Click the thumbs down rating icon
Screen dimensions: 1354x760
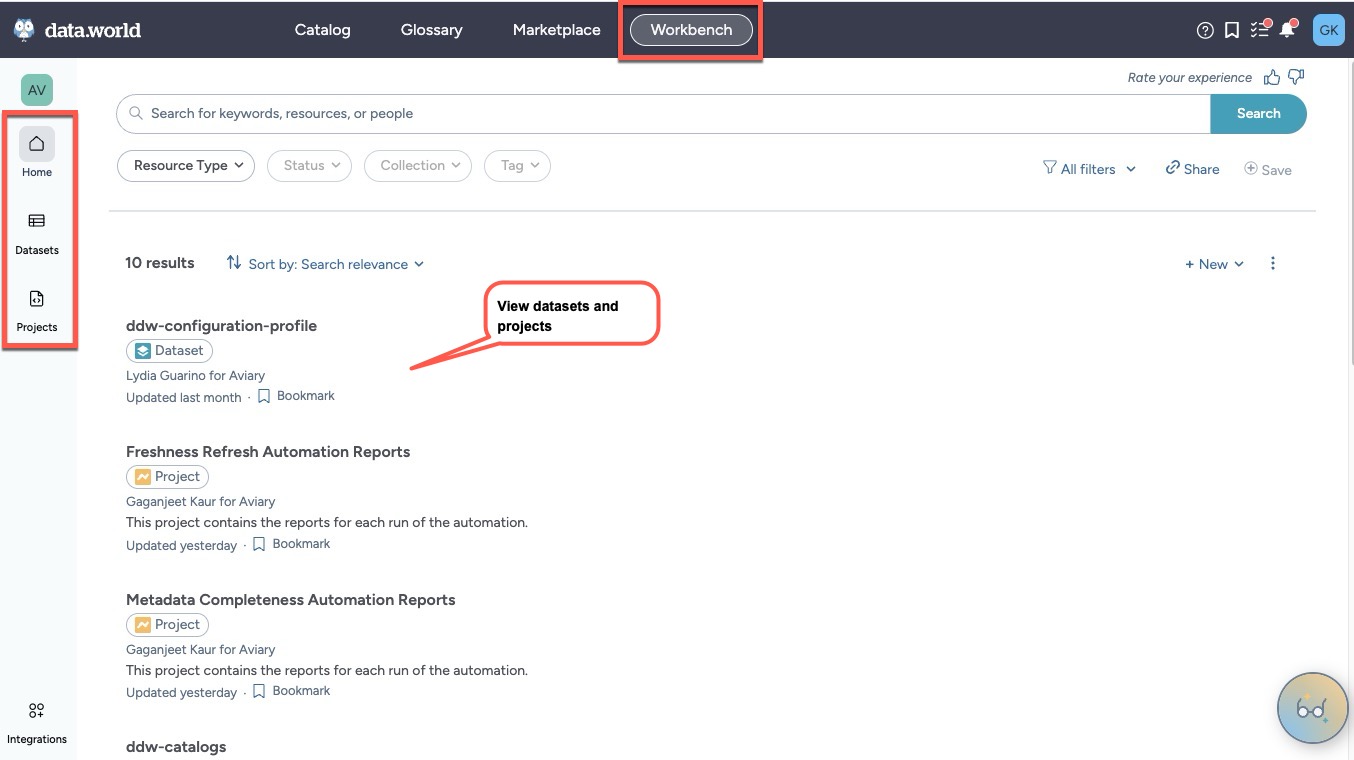pyautogui.click(x=1296, y=77)
